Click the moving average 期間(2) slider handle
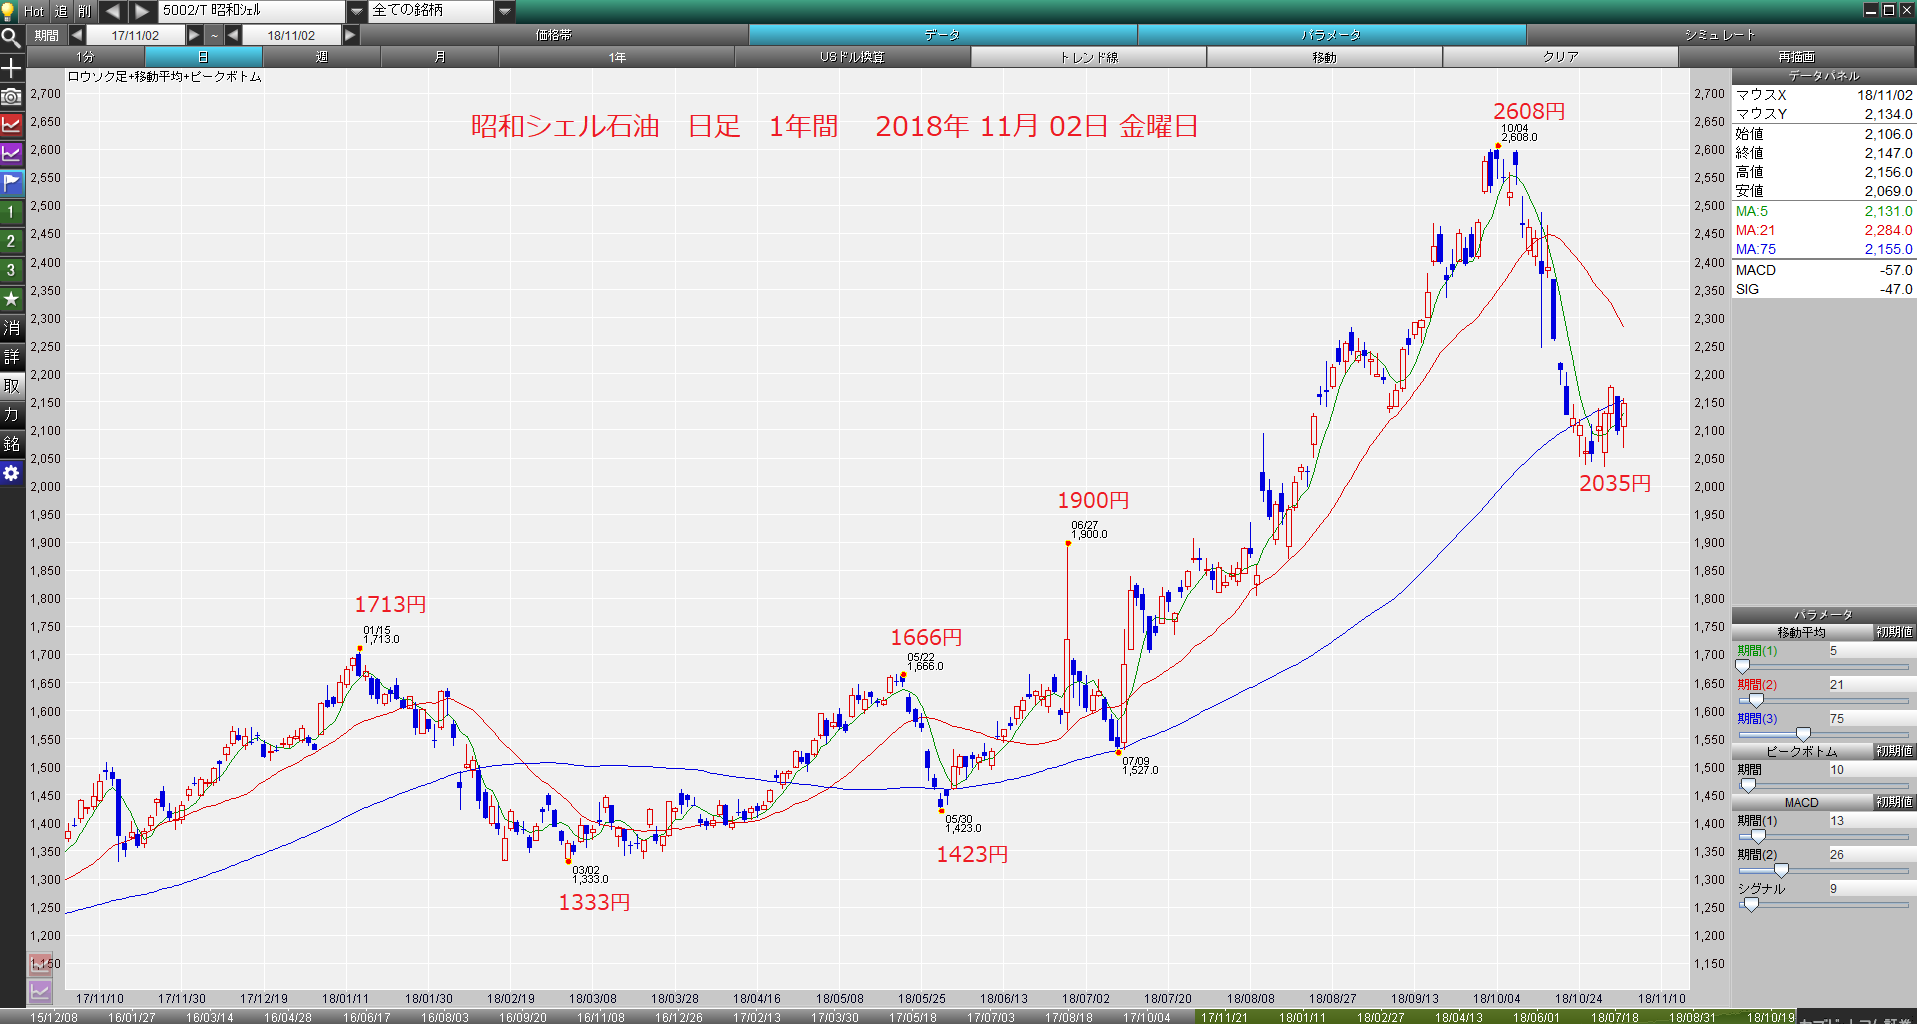This screenshot has height=1024, width=1917. point(1756,700)
